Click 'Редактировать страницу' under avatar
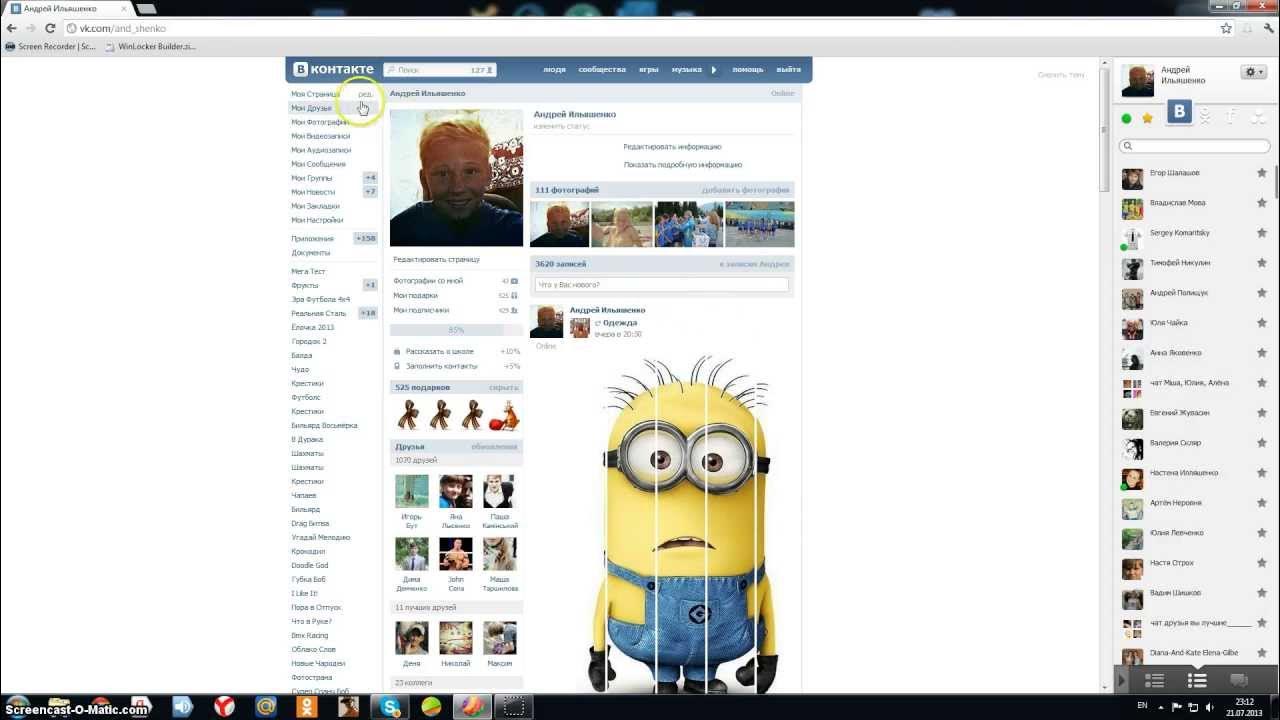The height and width of the screenshot is (720, 1280). pyautogui.click(x=436, y=260)
